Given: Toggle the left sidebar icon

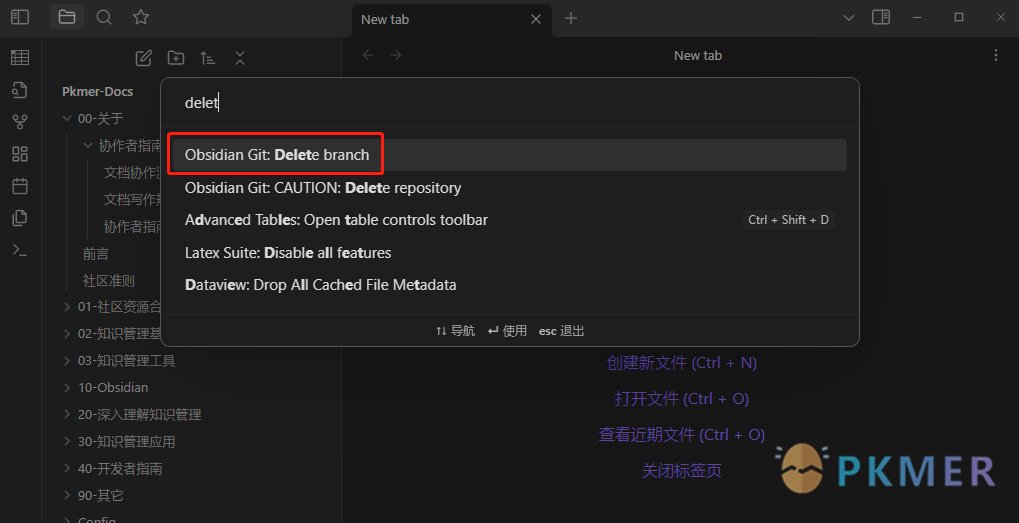Looking at the screenshot, I should (20, 18).
